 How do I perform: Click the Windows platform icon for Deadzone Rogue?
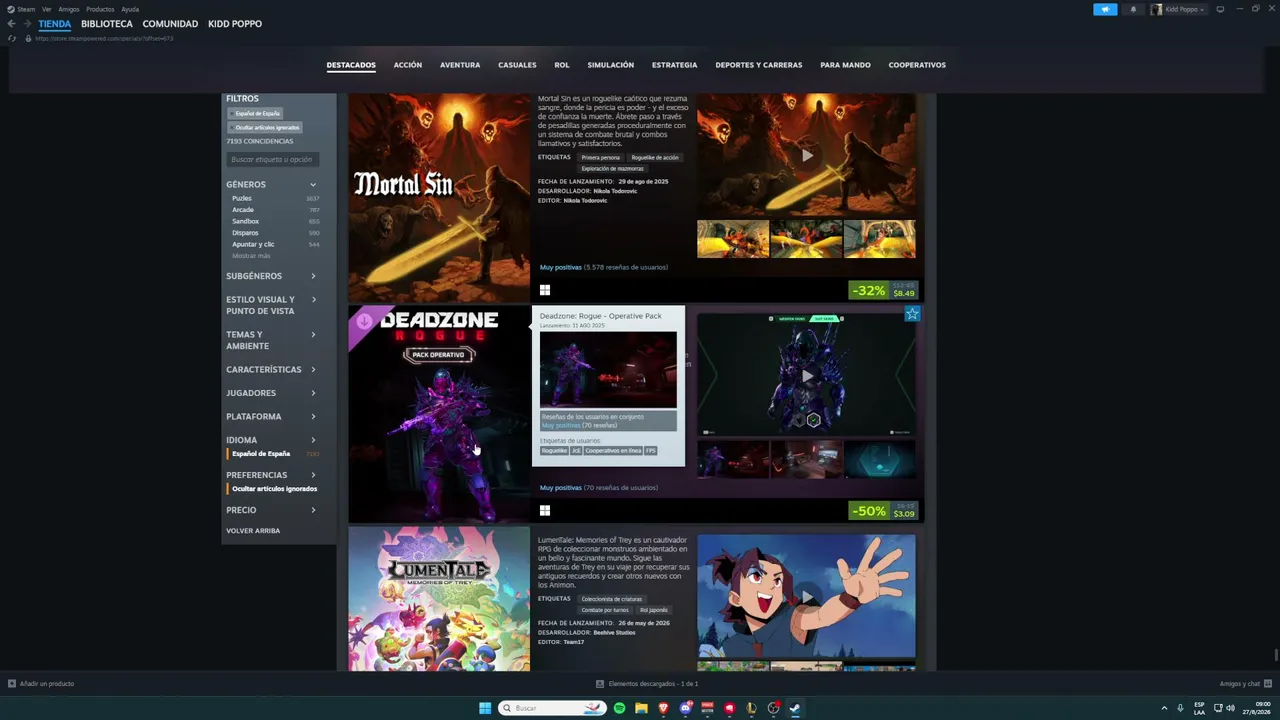[x=545, y=510]
